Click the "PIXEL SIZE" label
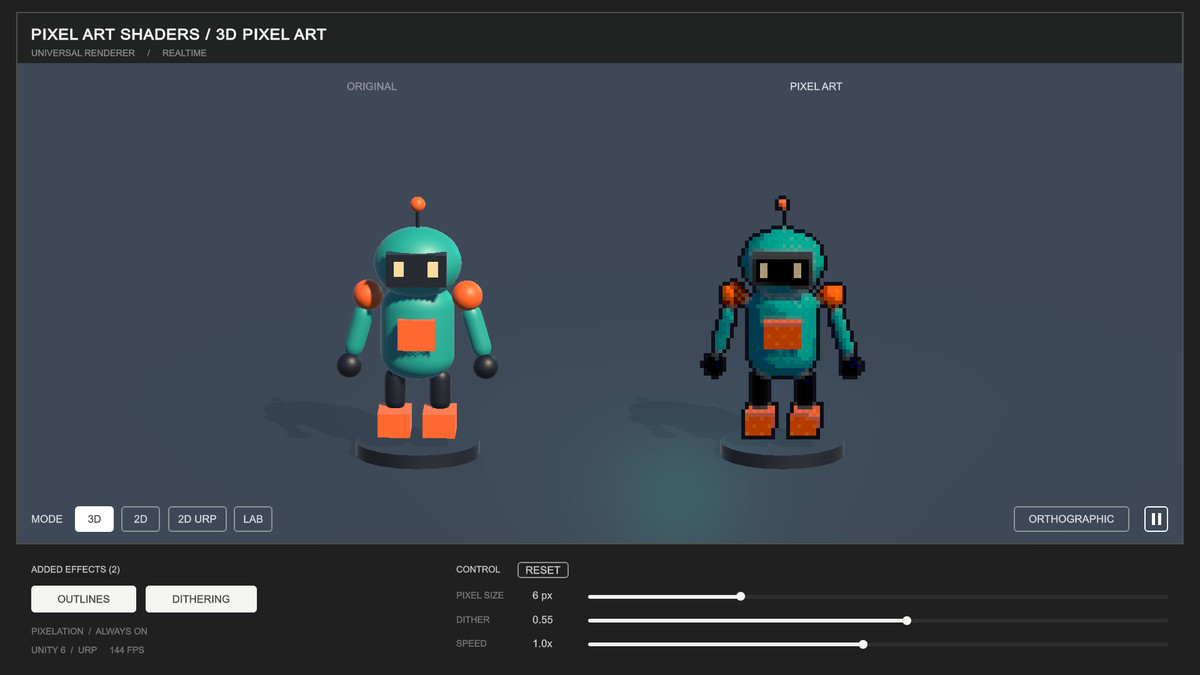Screen dimensions: 1200x675 point(480,596)
